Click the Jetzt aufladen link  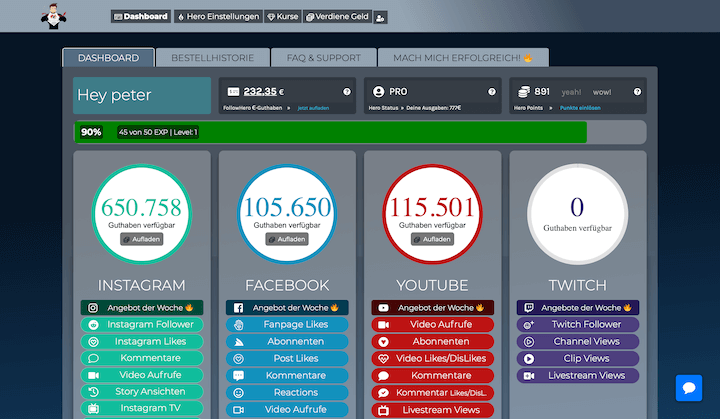coord(313,108)
